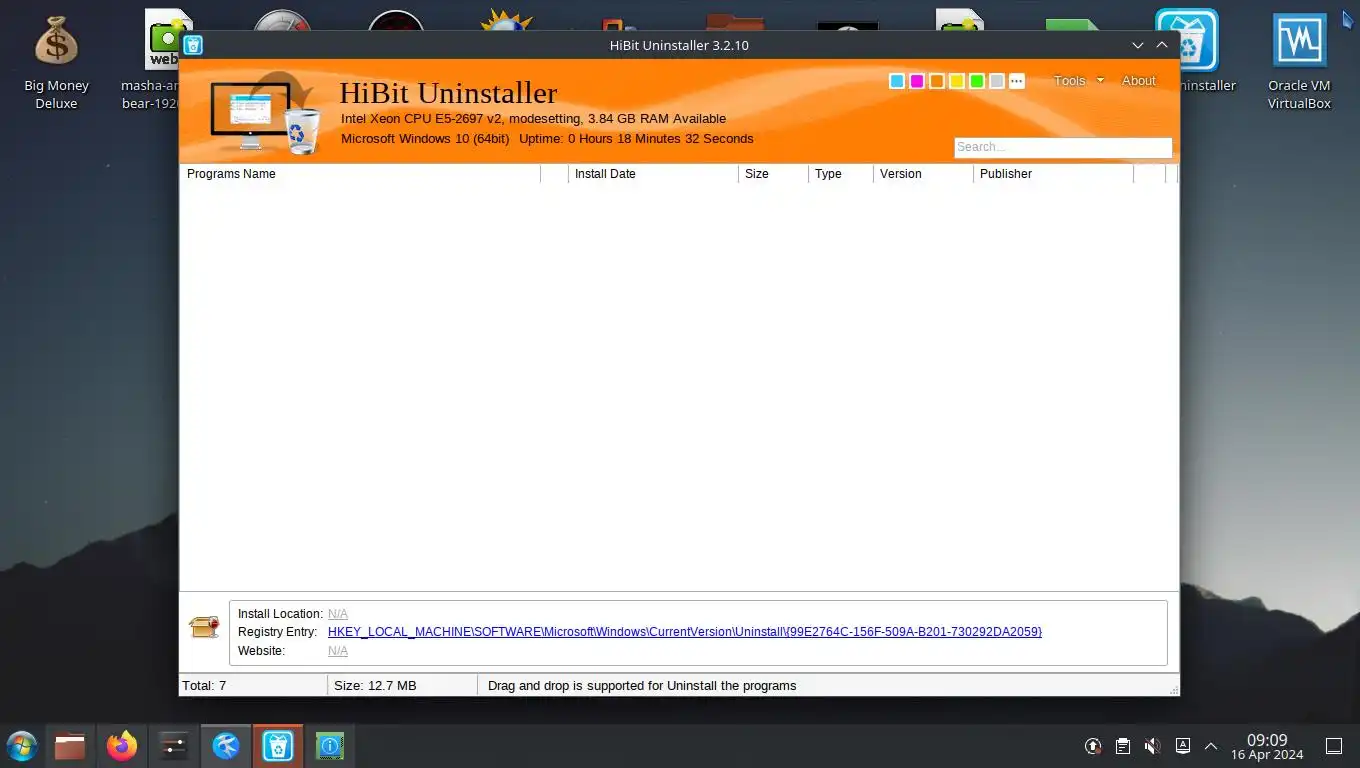
Task: Click the muted volume tray icon
Action: [1152, 746]
